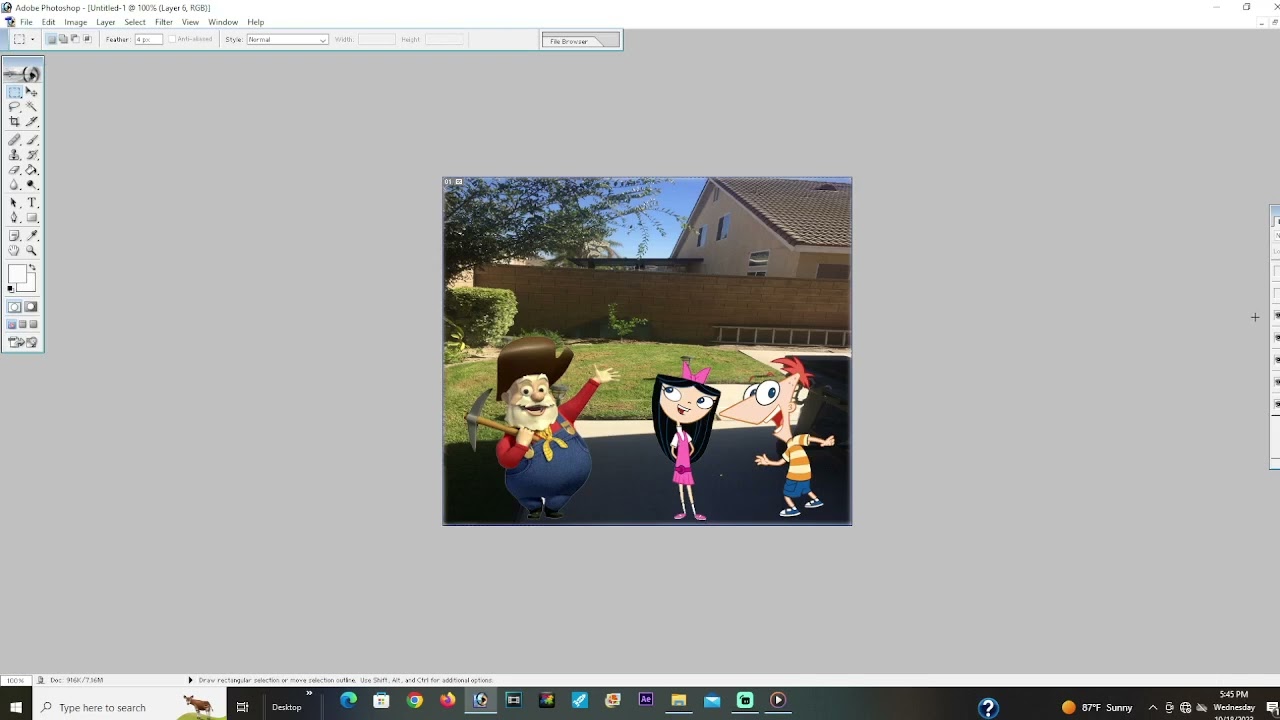Click Jump to ImageReady button
The width and height of the screenshot is (1280, 720).
(x=22, y=342)
